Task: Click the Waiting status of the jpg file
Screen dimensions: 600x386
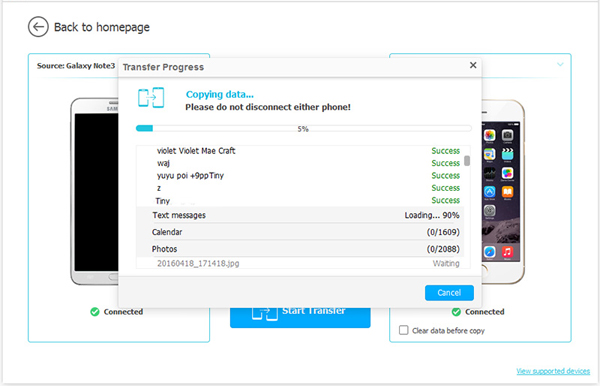Action: point(446,263)
